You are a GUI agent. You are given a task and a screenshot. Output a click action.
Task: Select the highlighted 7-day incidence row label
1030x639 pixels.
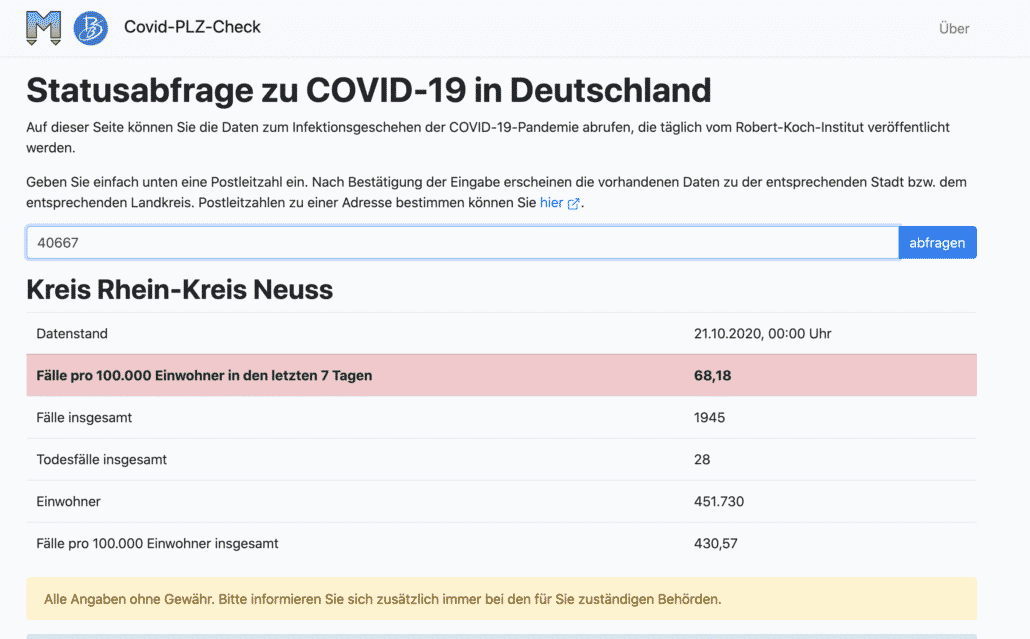click(204, 376)
